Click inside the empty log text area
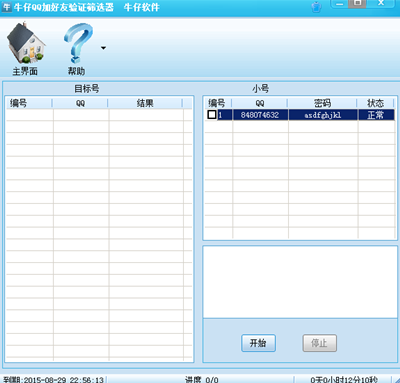Image resolution: width=400 pixels, height=383 pixels. pos(300,282)
